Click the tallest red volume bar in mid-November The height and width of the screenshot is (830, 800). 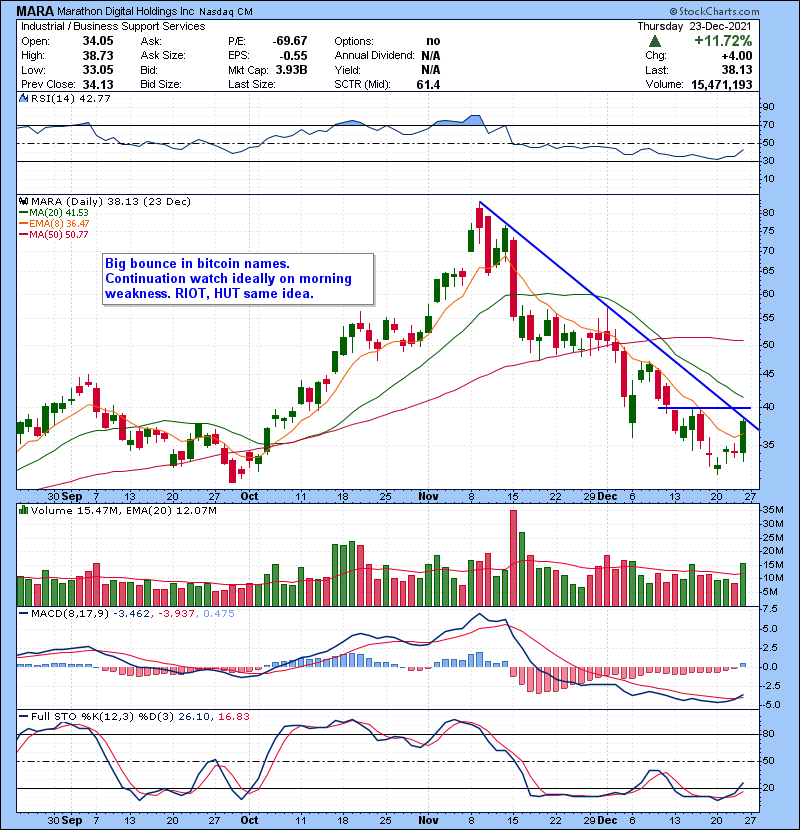click(x=513, y=558)
